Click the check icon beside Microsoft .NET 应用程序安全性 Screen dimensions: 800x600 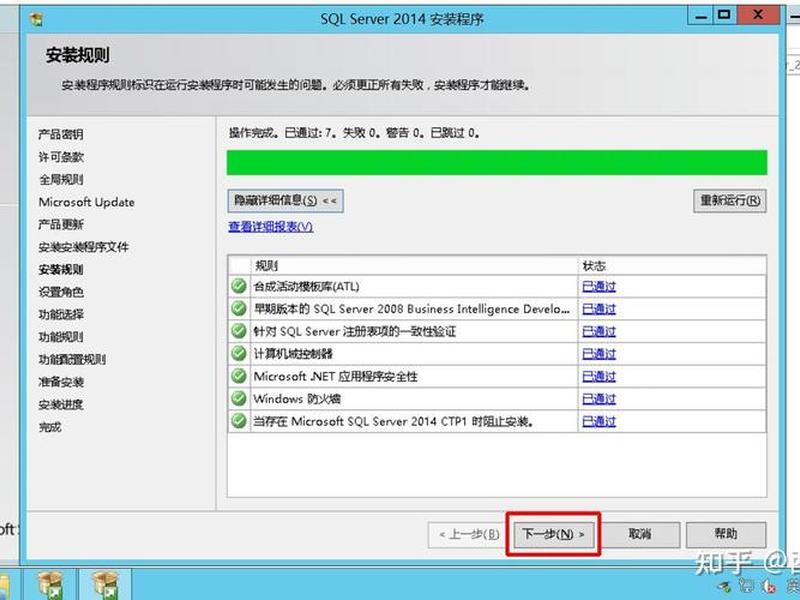pos(239,376)
